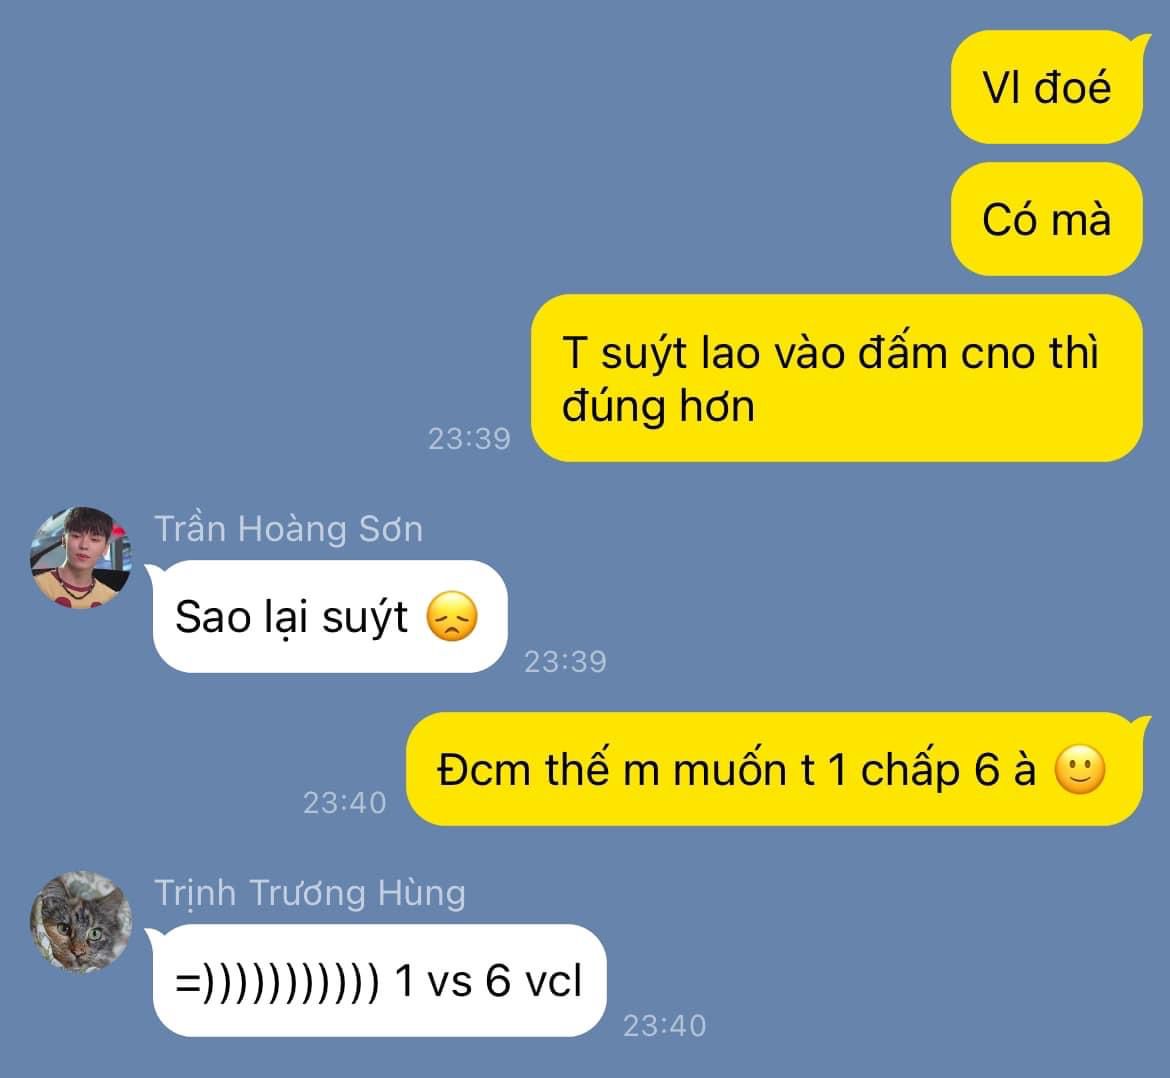The image size is (1170, 1078).
Task: Tap the 'Đcm thế m muốn' message
Action: 774,769
